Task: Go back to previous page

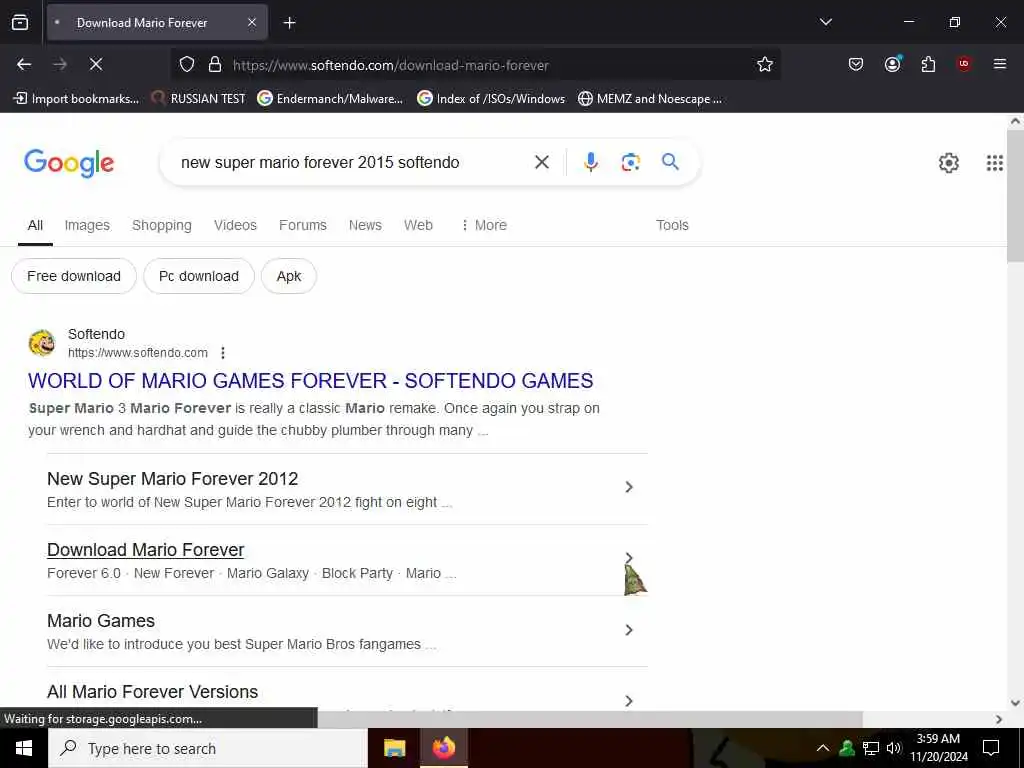Action: click(24, 64)
